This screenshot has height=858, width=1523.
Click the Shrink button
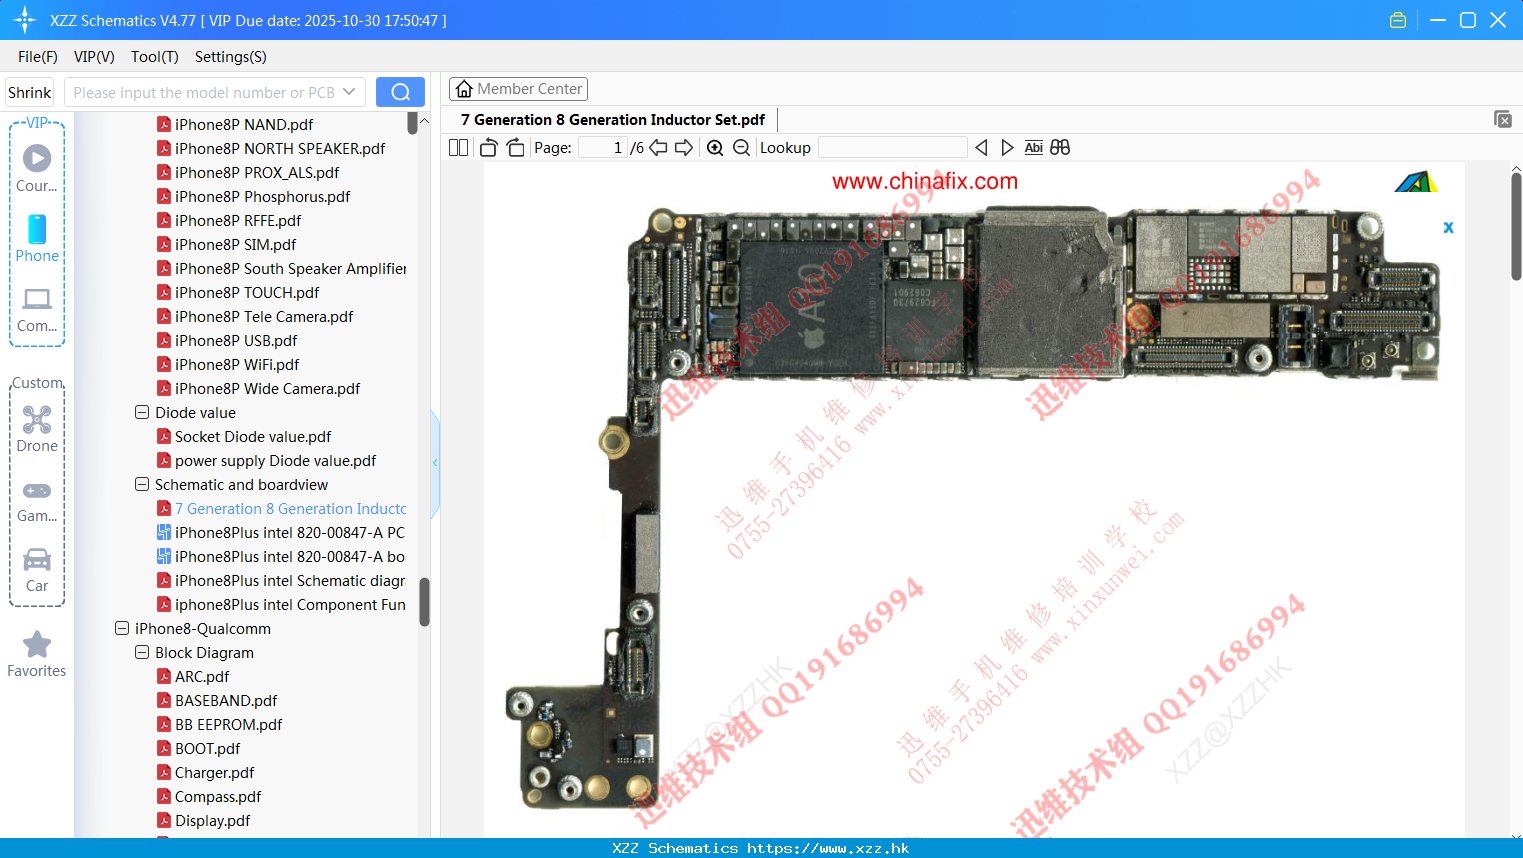pos(30,92)
